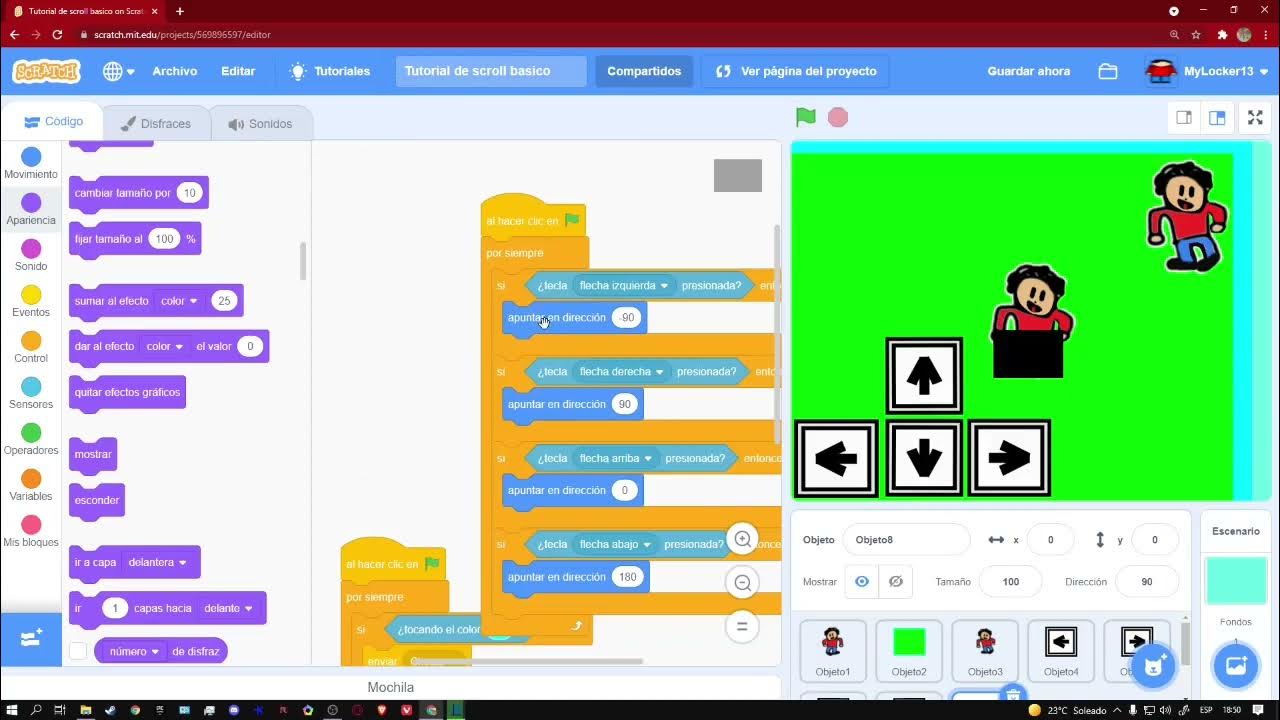Edit the project title field

tap(491, 71)
